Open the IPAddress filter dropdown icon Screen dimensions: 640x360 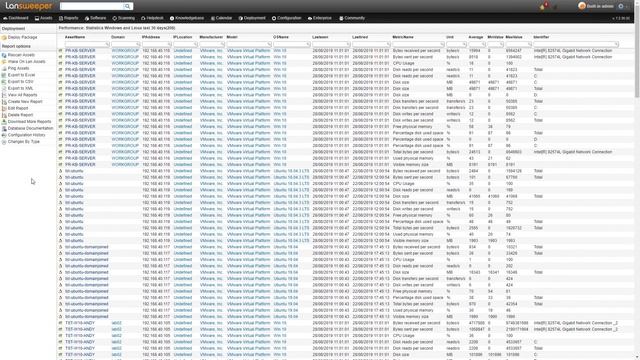(169, 44)
